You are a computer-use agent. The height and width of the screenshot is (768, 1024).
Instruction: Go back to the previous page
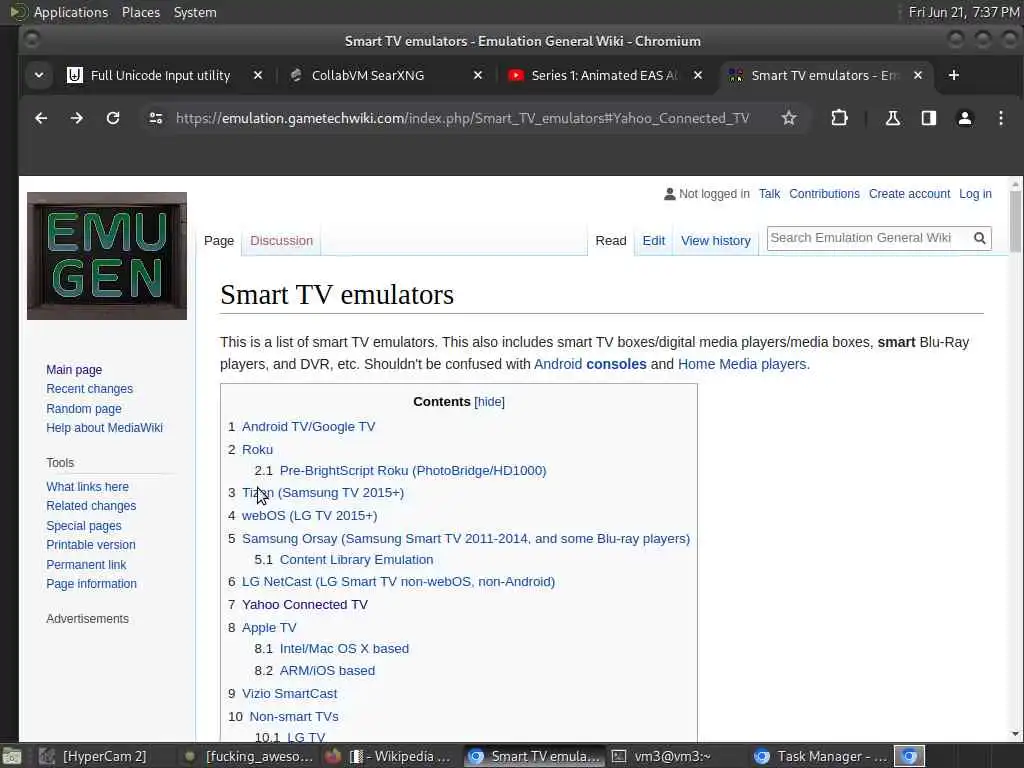pyautogui.click(x=41, y=118)
